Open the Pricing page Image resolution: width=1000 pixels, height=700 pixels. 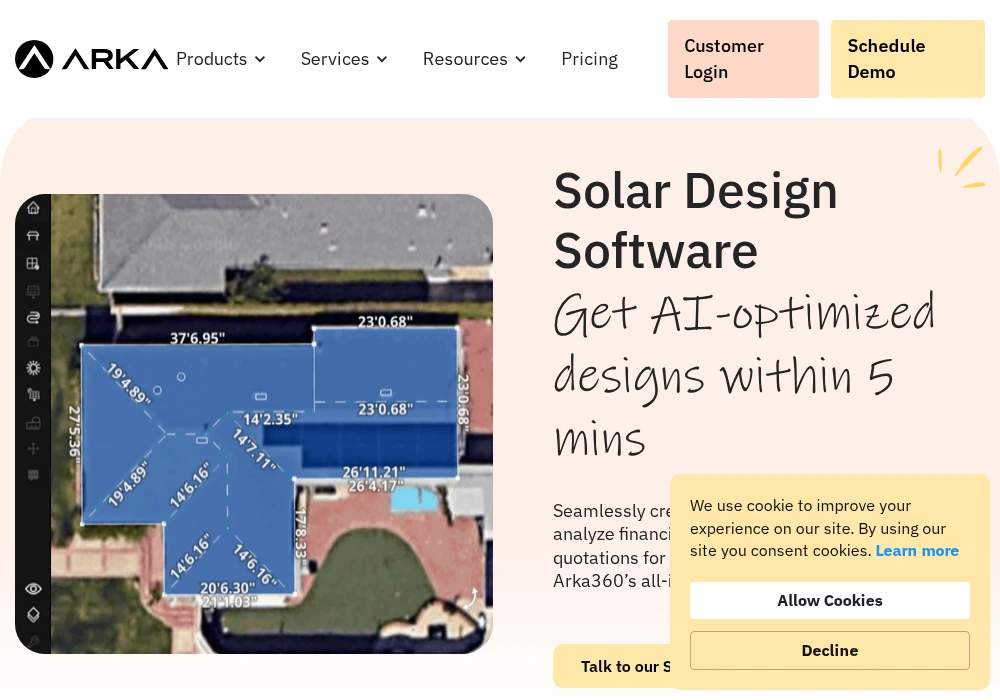pyautogui.click(x=589, y=59)
